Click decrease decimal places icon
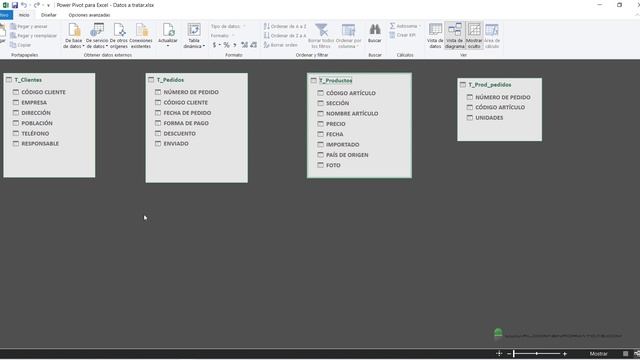The width and height of the screenshot is (640, 360). click(x=253, y=45)
